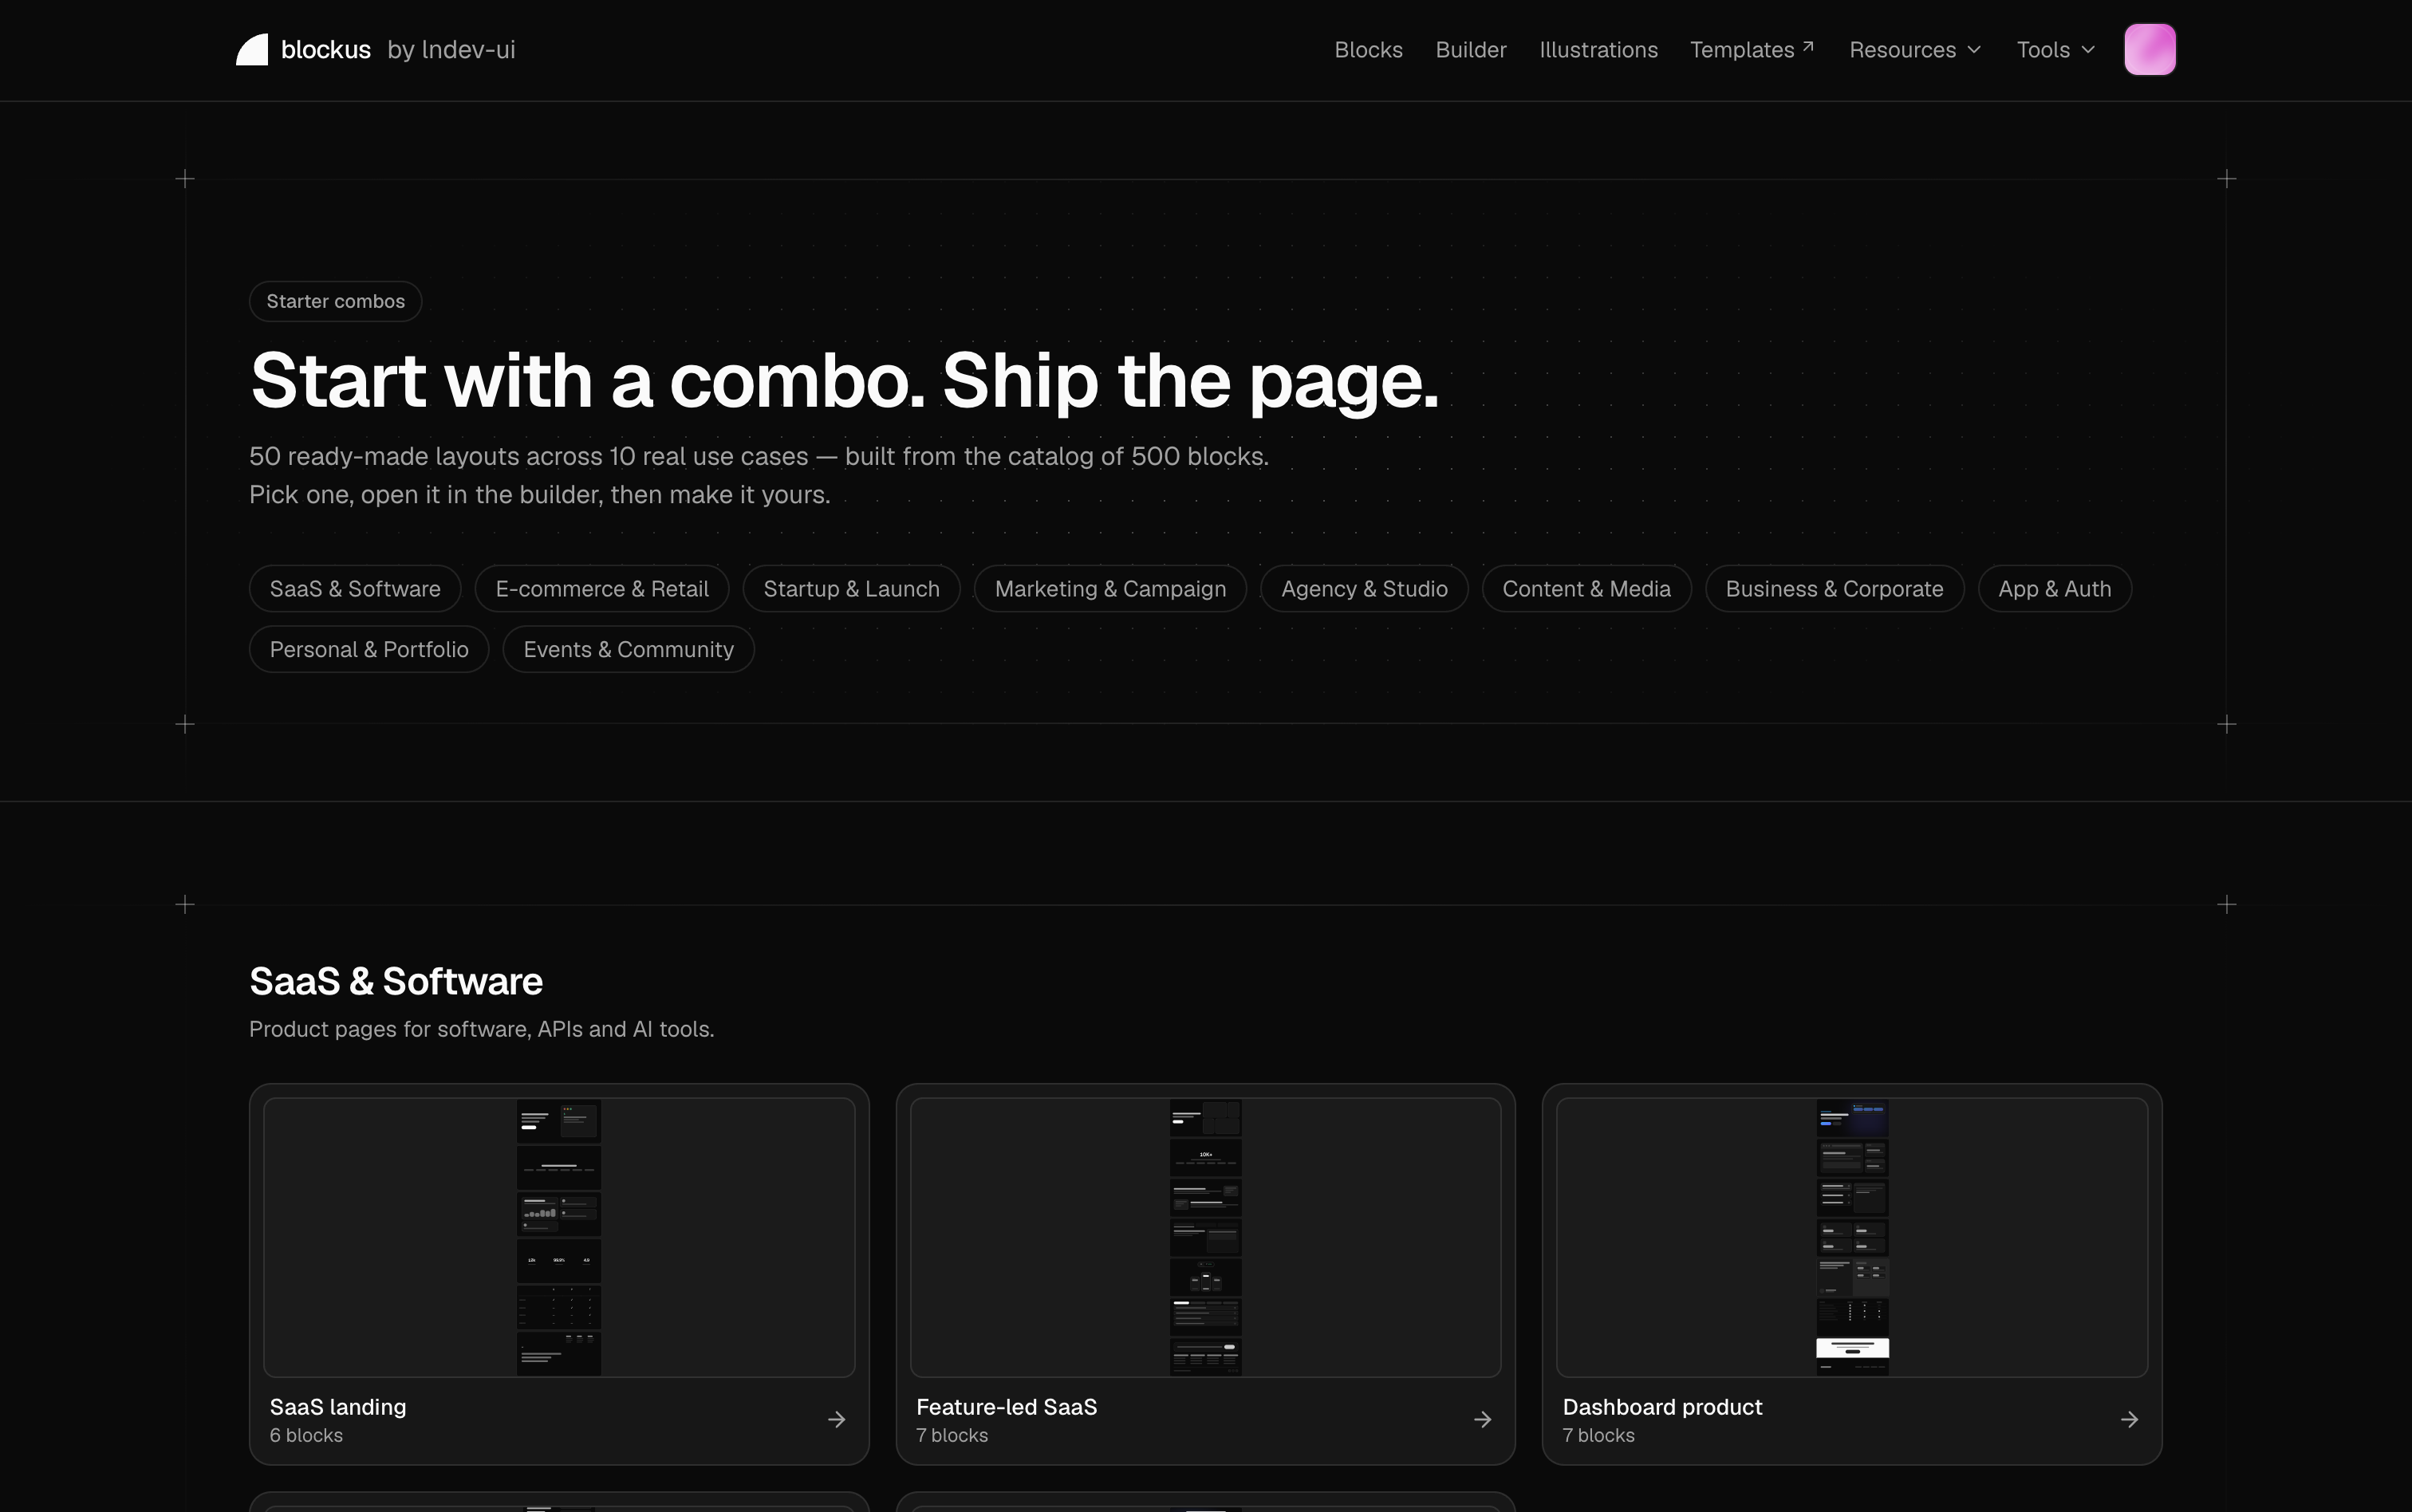Open the SaaS landing preview thumbnail
2412x1512 pixels.
pyautogui.click(x=559, y=1237)
